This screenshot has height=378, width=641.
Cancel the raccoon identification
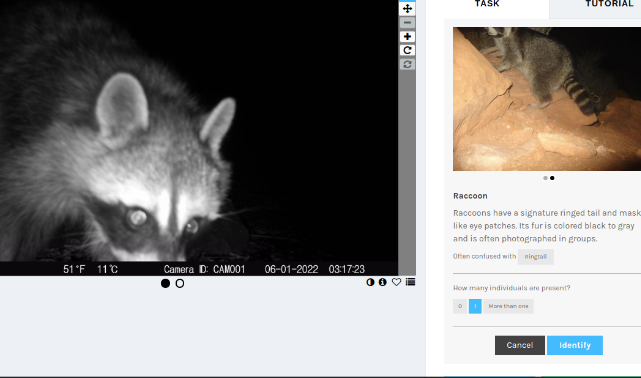tap(520, 345)
